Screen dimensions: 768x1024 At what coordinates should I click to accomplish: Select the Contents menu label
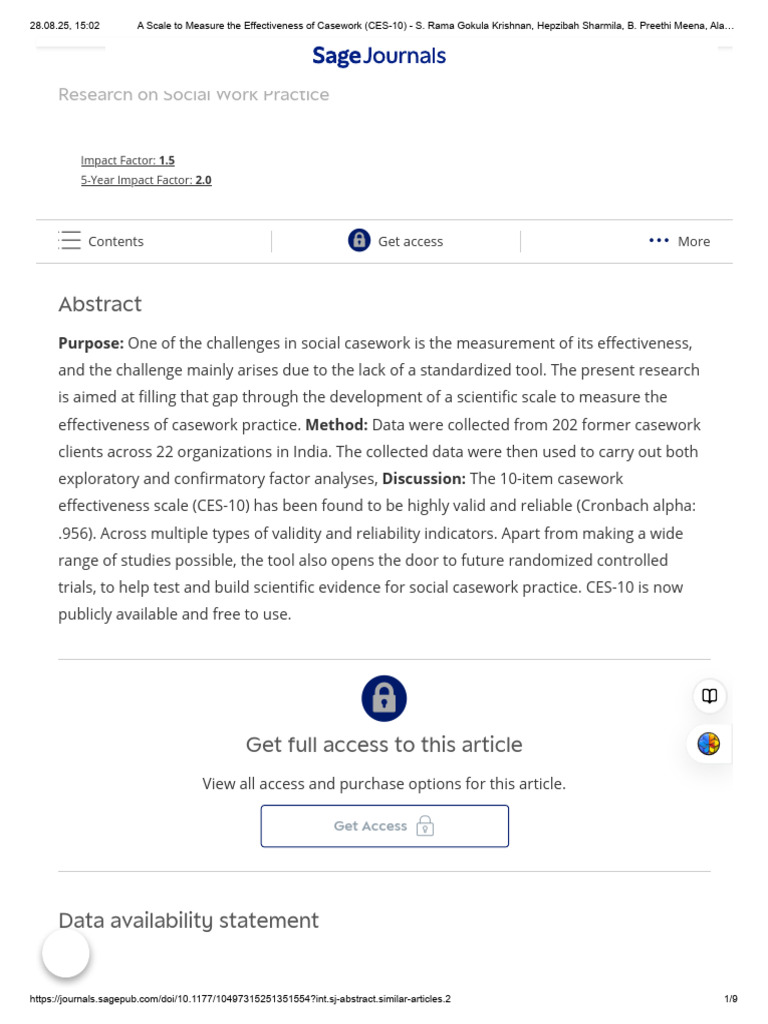(x=116, y=242)
